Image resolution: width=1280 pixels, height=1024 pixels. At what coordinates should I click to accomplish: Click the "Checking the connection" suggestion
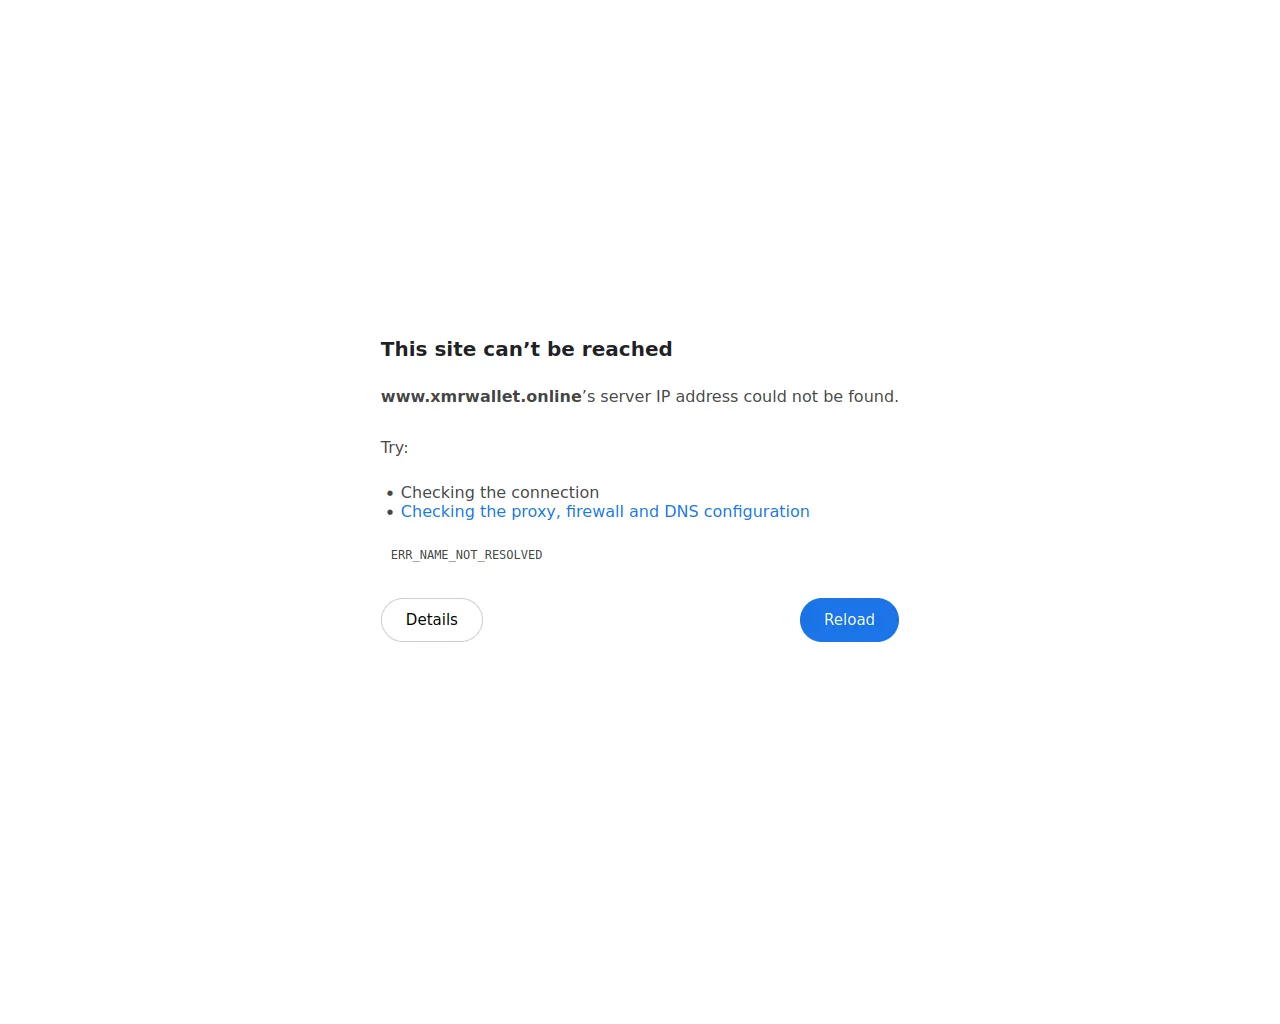(x=500, y=492)
